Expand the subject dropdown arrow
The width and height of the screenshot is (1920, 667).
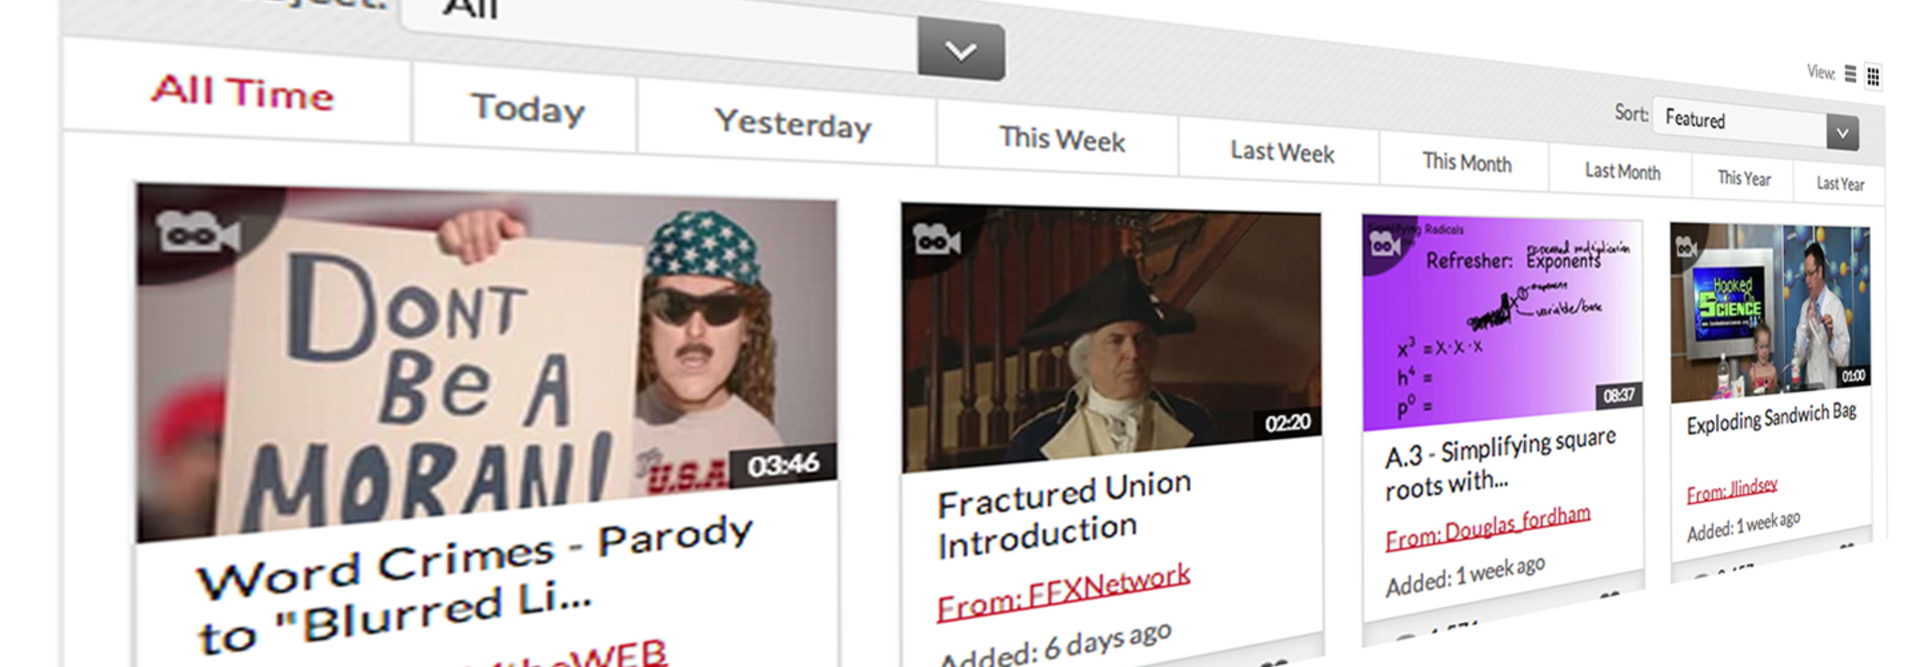coord(961,49)
